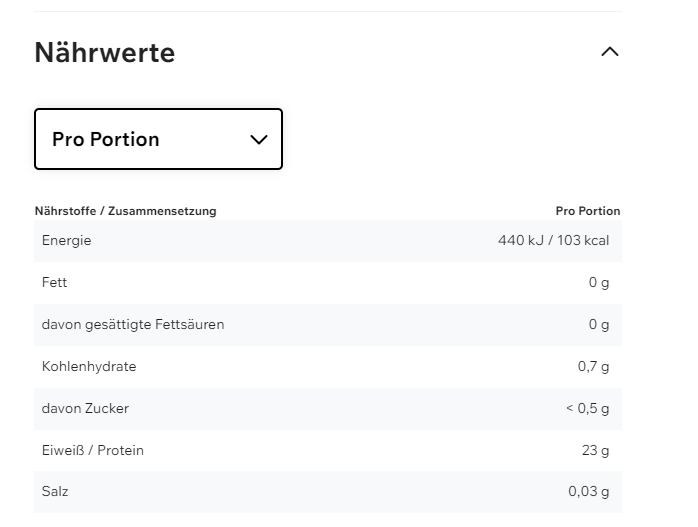Viewport: 698px width, 527px height.
Task: Collapse the Nährwerte section with the chevron
Action: point(609,52)
